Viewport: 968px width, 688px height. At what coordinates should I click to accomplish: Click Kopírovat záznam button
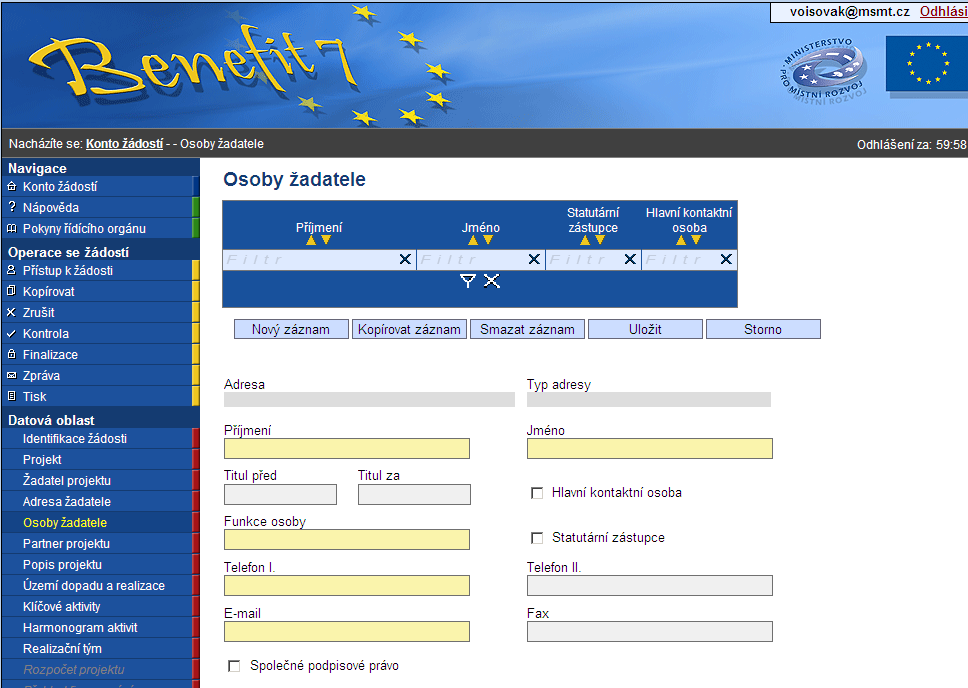point(409,329)
